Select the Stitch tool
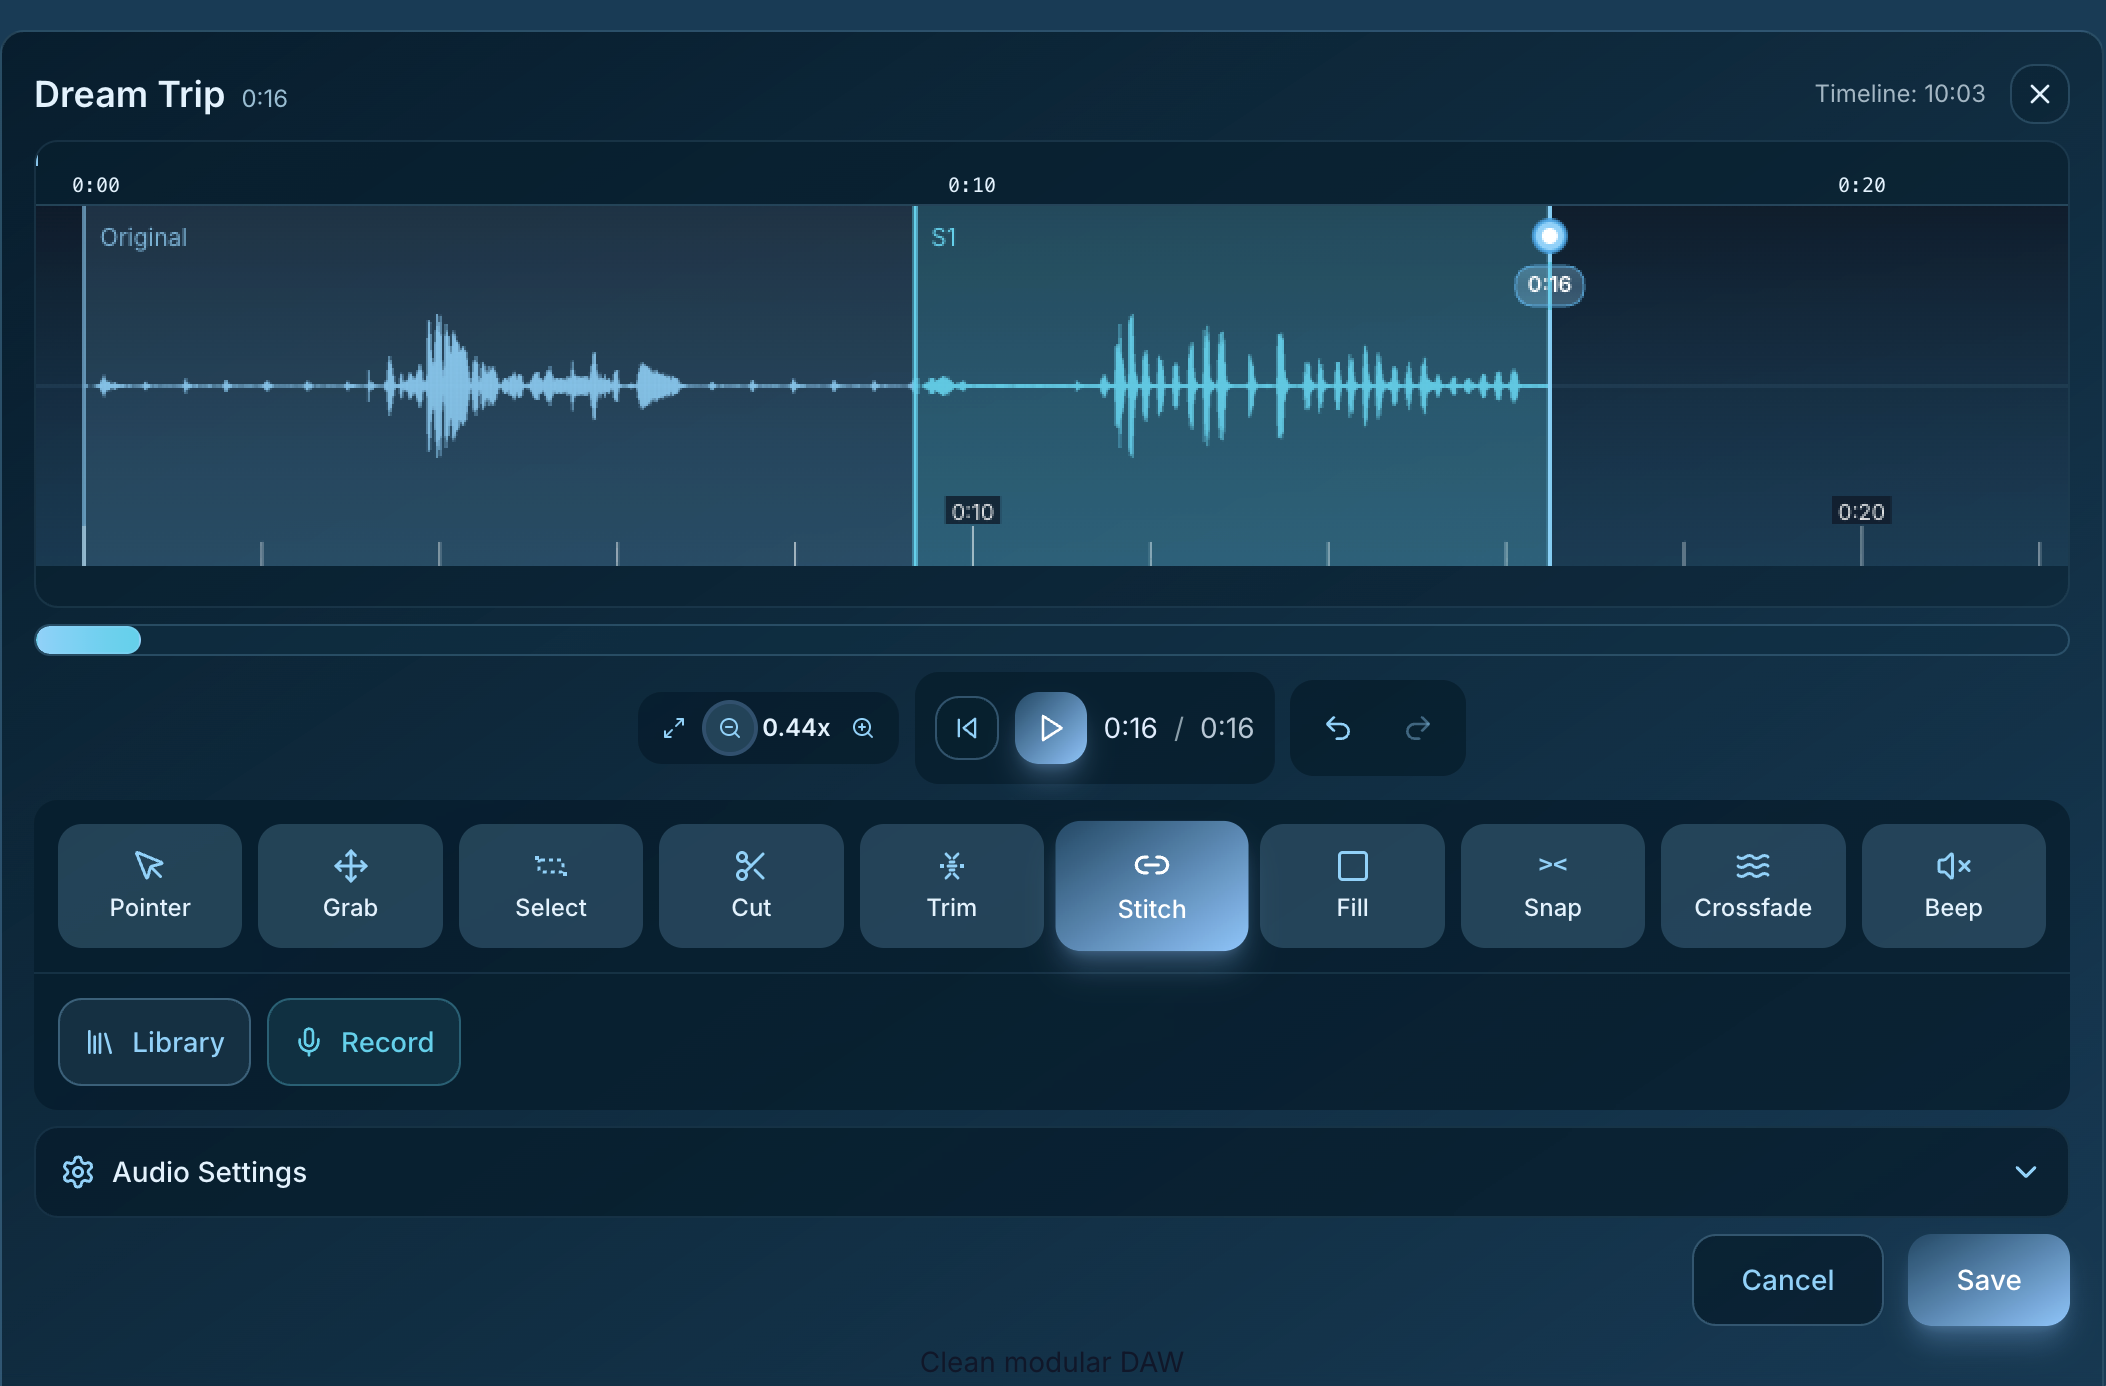2106x1386 pixels. 1151,886
